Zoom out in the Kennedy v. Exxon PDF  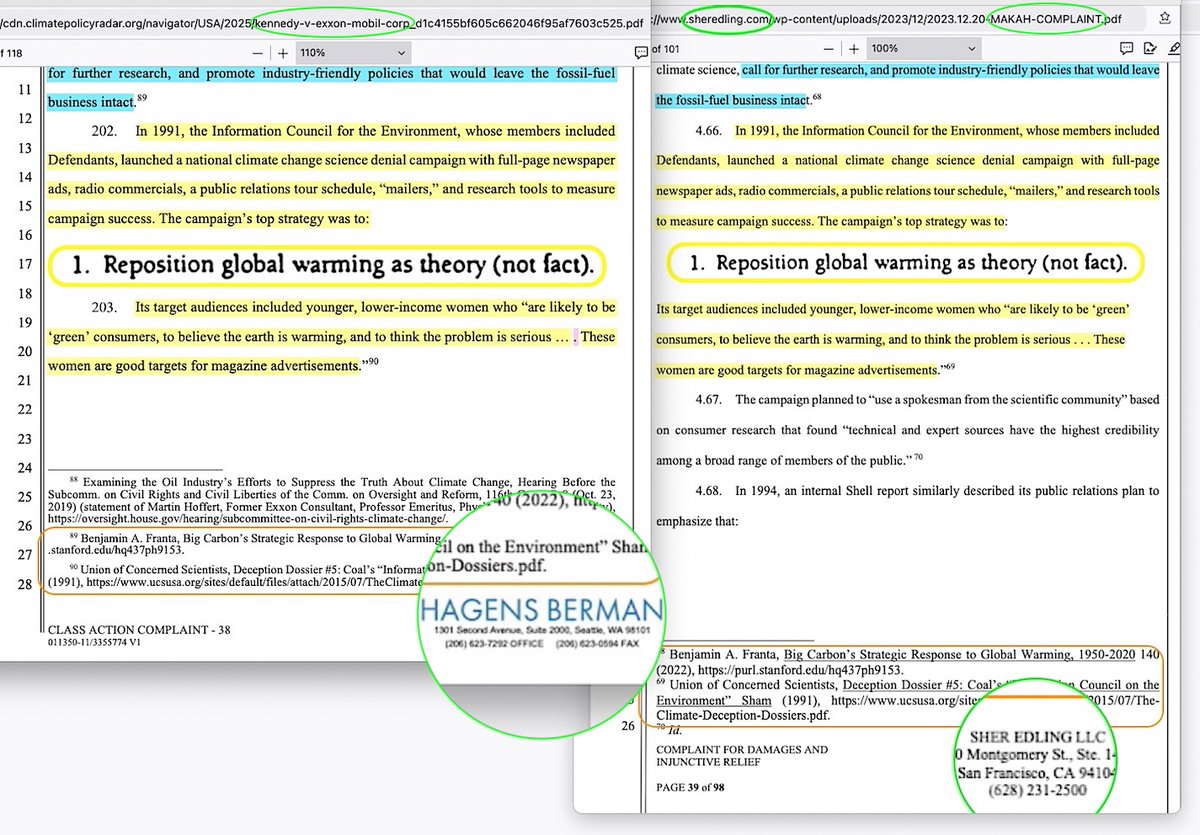coord(260,52)
